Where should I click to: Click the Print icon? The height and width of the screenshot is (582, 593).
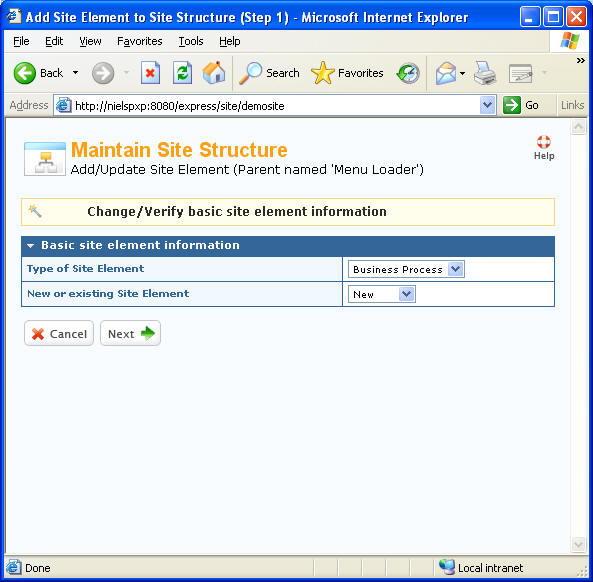click(x=485, y=73)
